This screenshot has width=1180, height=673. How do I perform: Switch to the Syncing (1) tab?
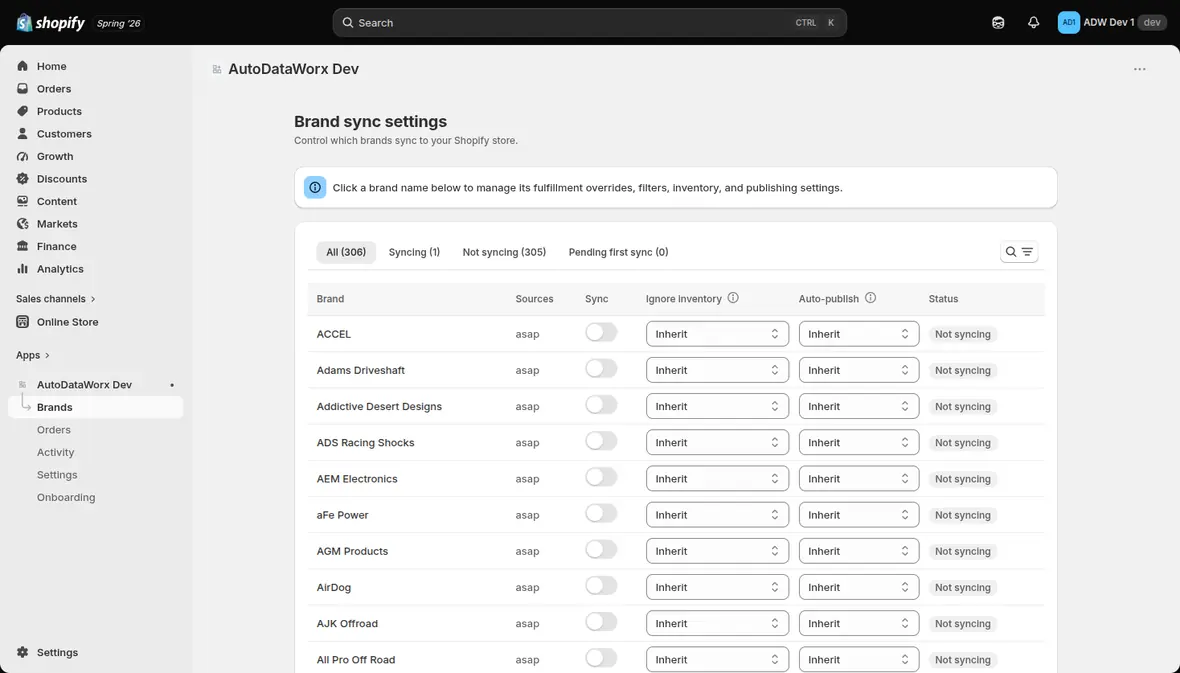click(x=414, y=252)
